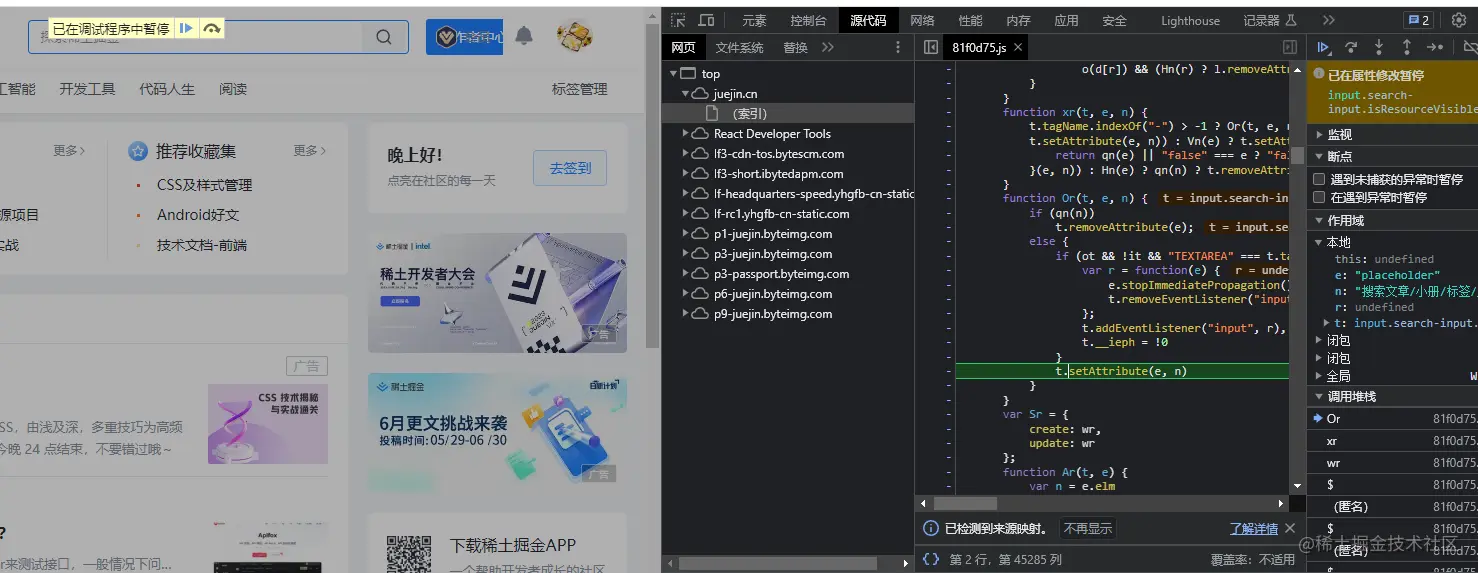The height and width of the screenshot is (573, 1478).
Task: Open the notification bell on juejin
Action: pos(524,36)
